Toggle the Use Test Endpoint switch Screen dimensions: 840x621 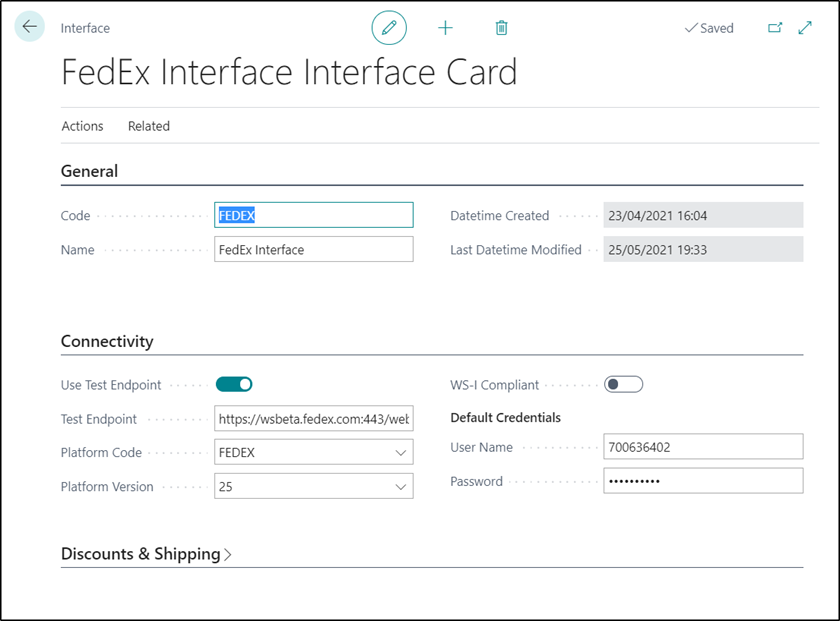click(234, 384)
